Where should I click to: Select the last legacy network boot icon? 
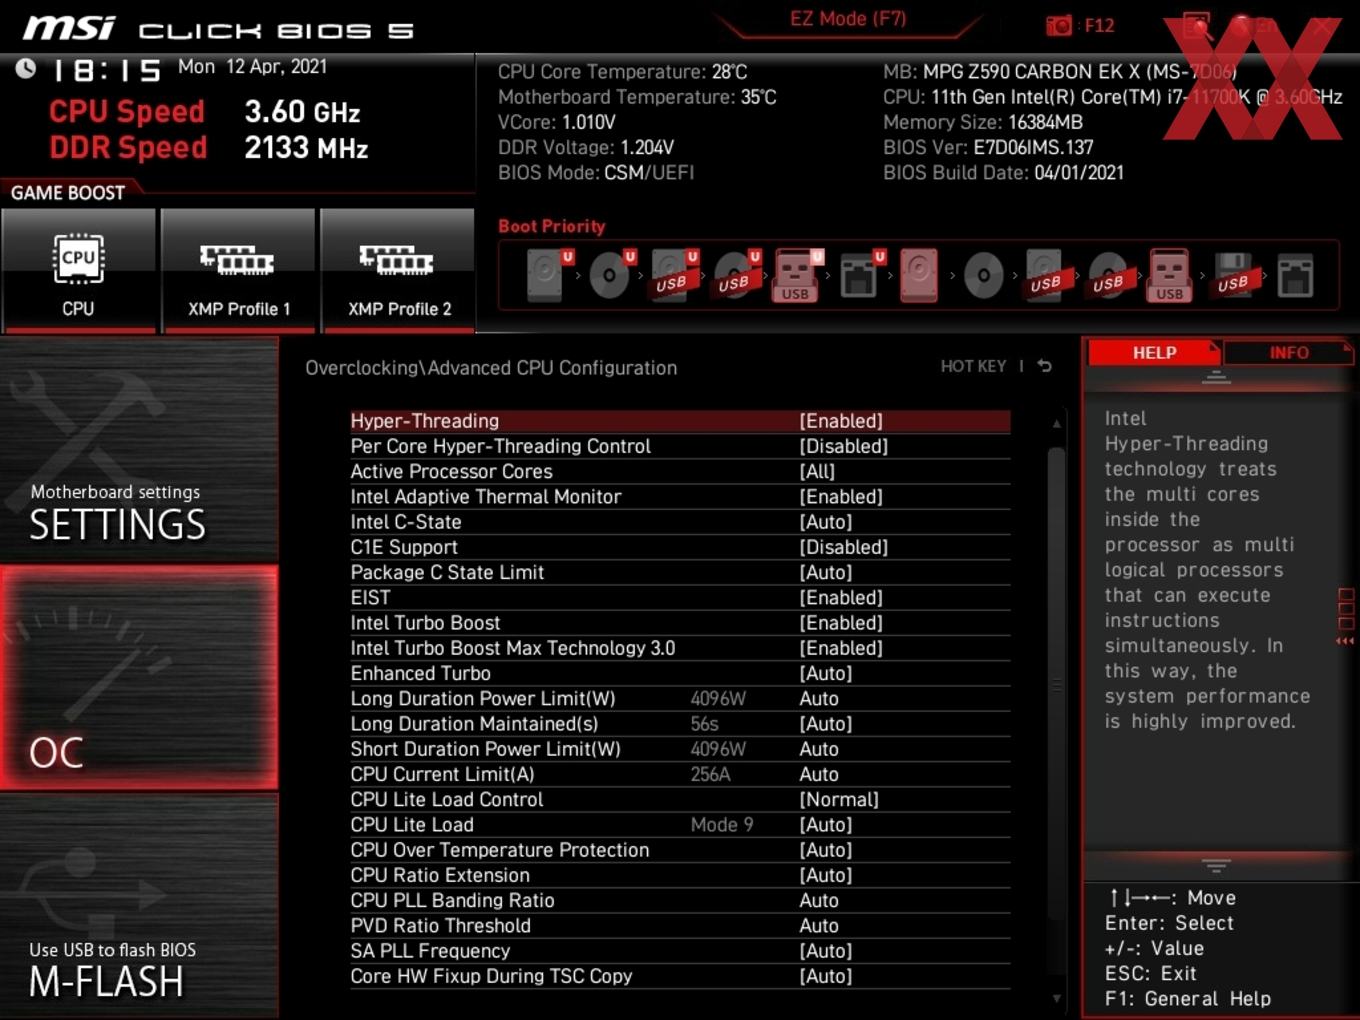1295,275
